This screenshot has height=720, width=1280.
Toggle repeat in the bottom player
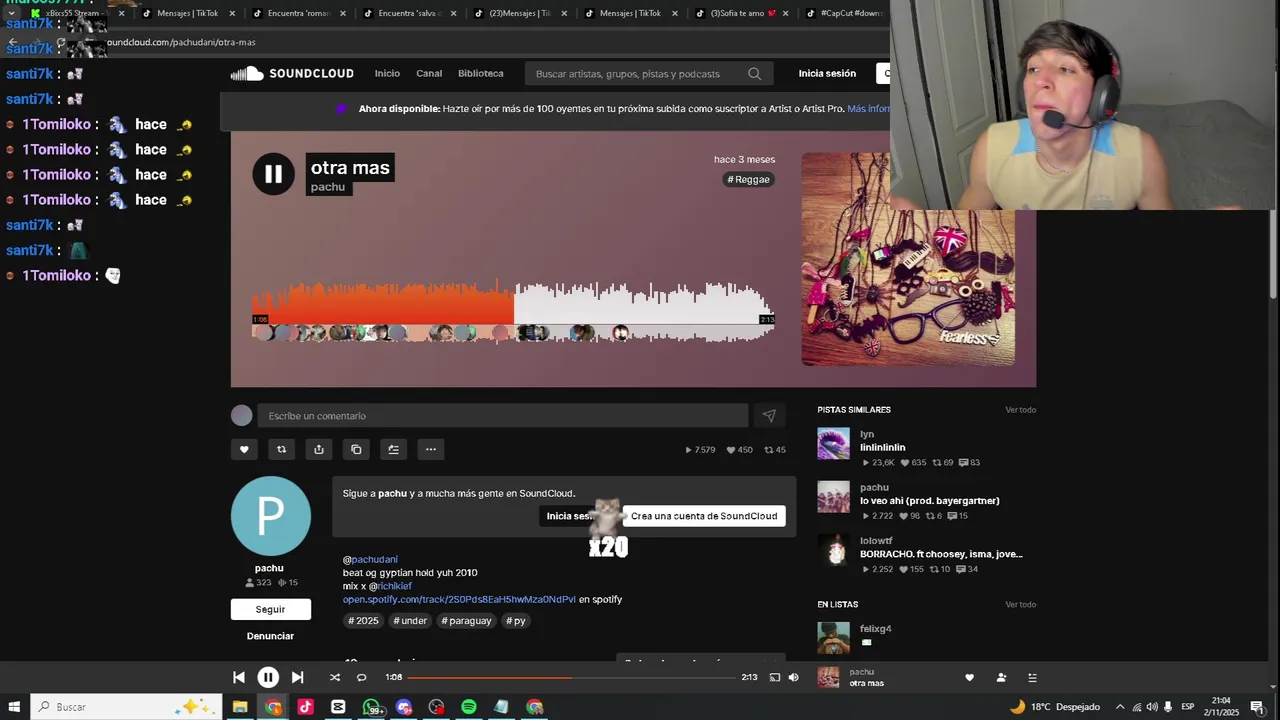tap(361, 677)
